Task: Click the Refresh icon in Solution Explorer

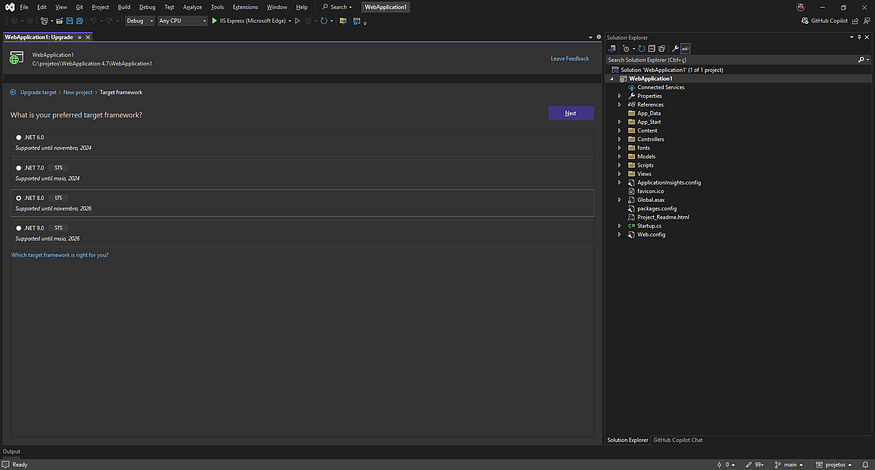Action: point(639,48)
